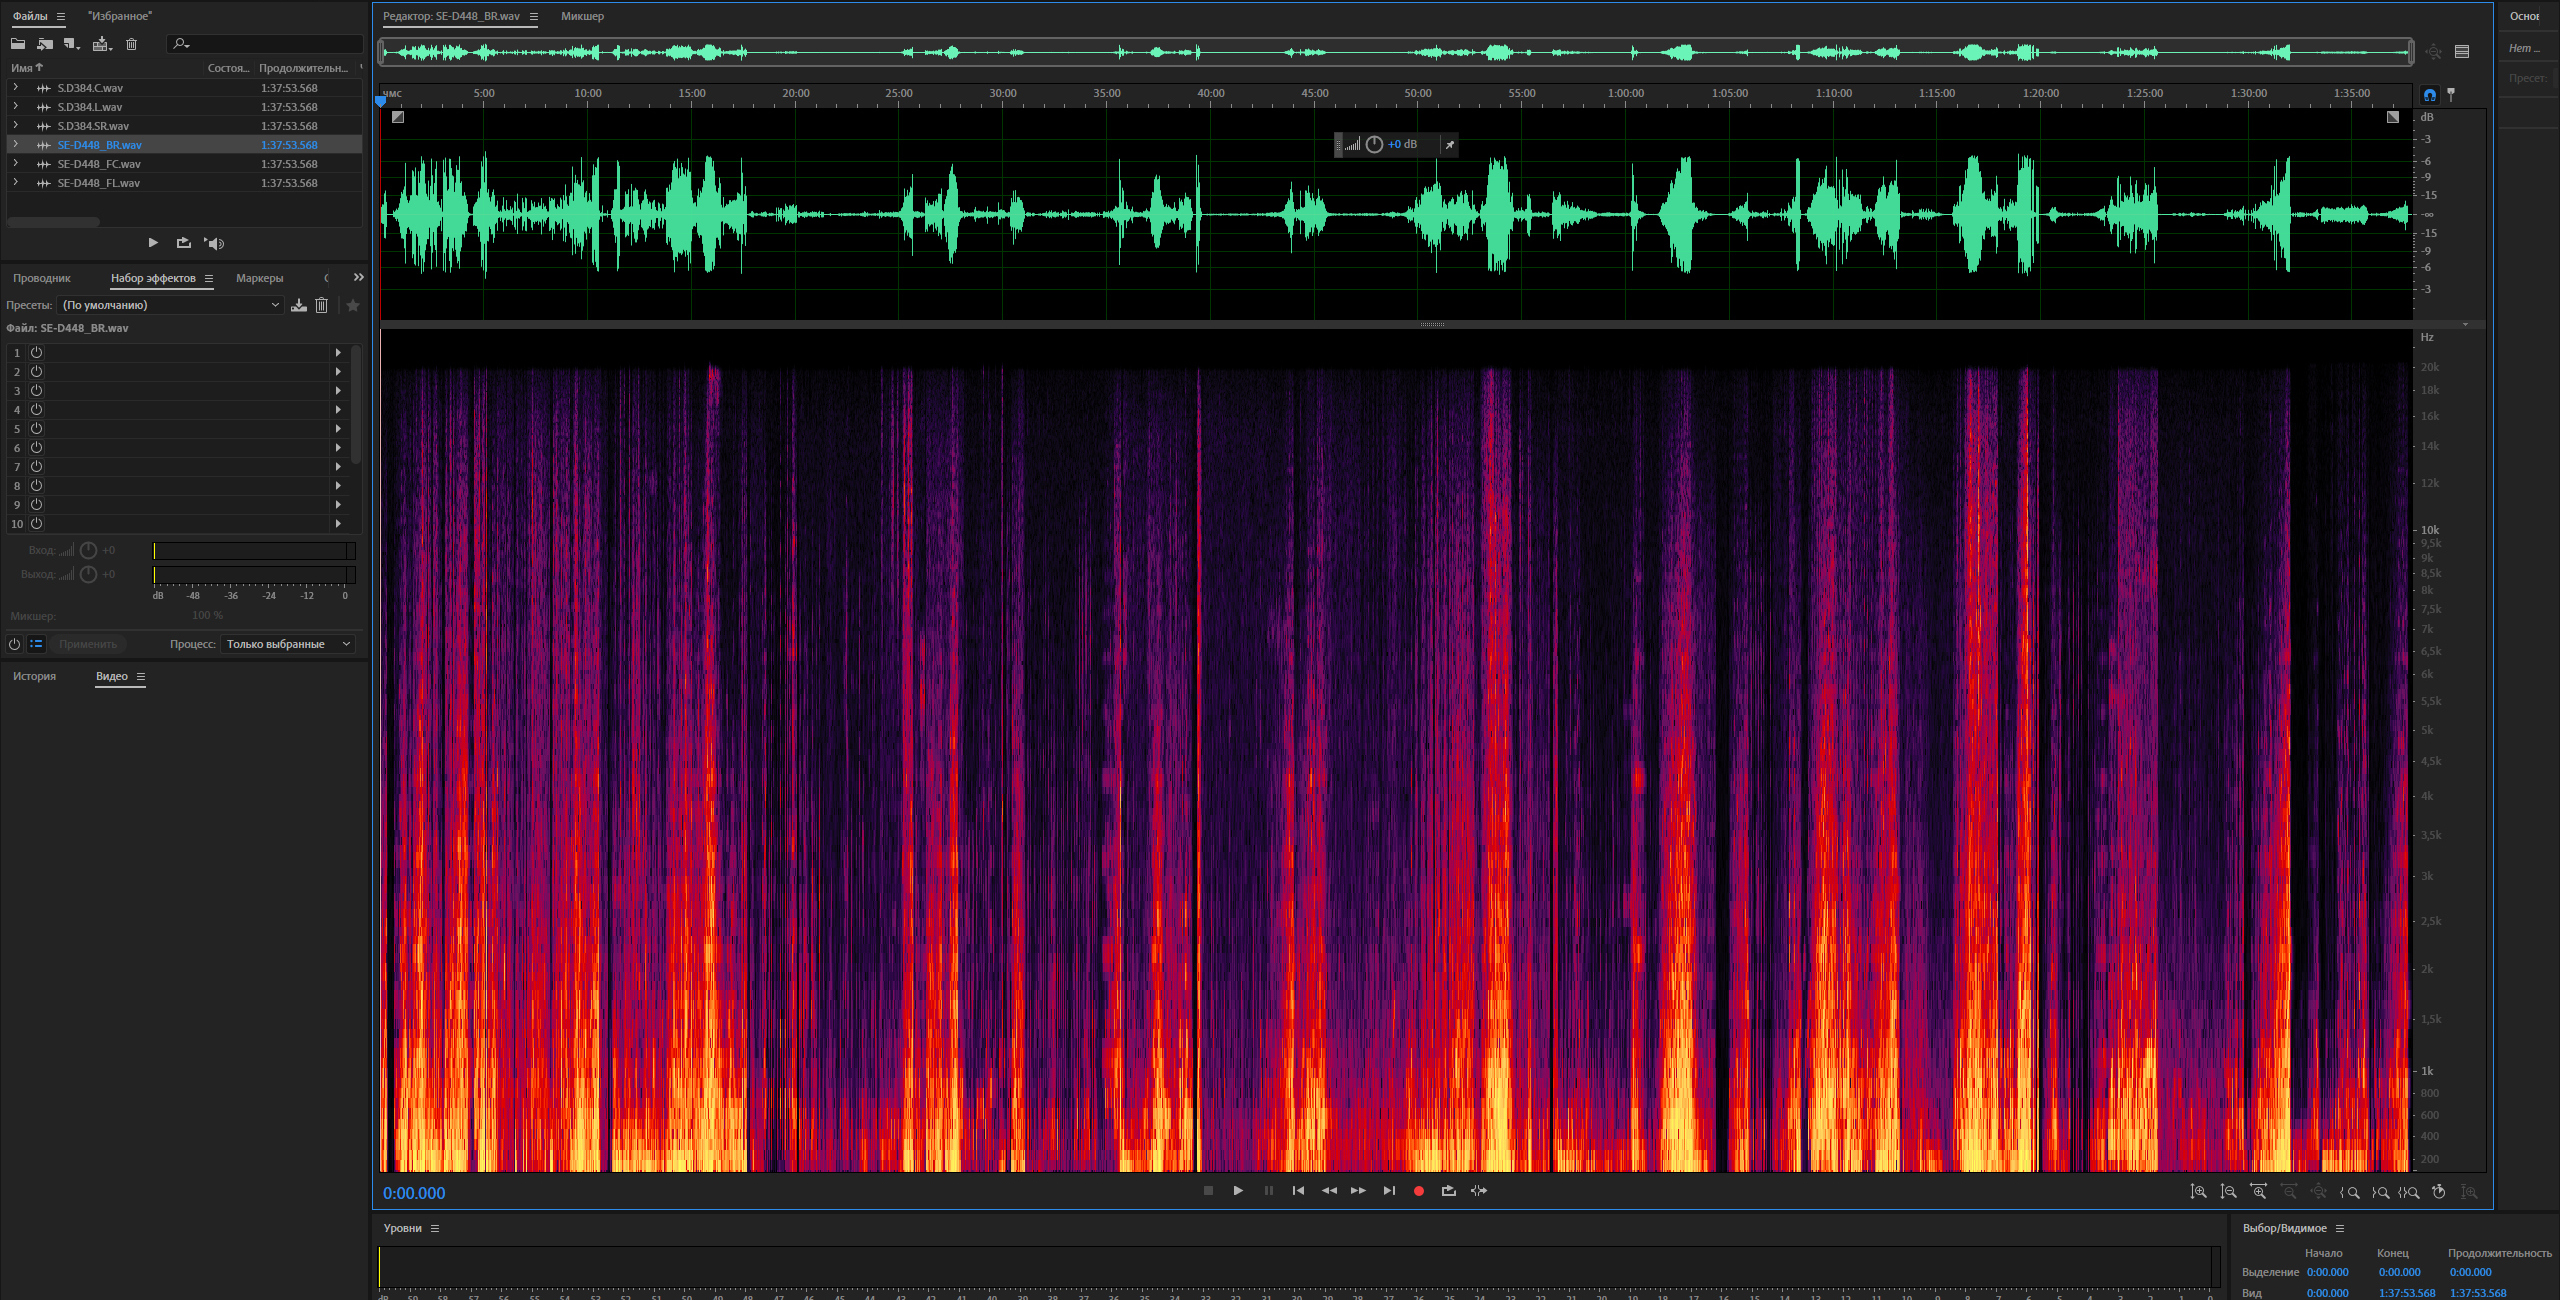Image resolution: width=2560 pixels, height=1300 pixels.
Task: Toggle power for effect slot 1
Action: (x=36, y=352)
